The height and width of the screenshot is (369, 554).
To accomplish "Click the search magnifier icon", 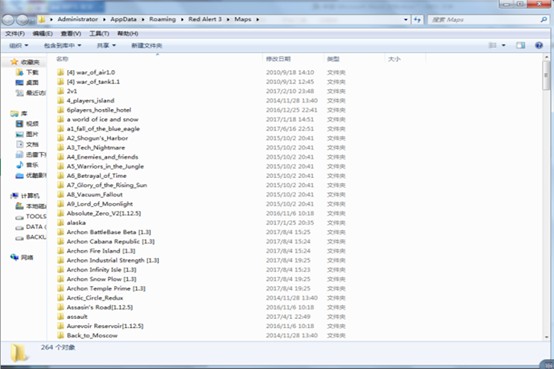I will (x=543, y=19).
